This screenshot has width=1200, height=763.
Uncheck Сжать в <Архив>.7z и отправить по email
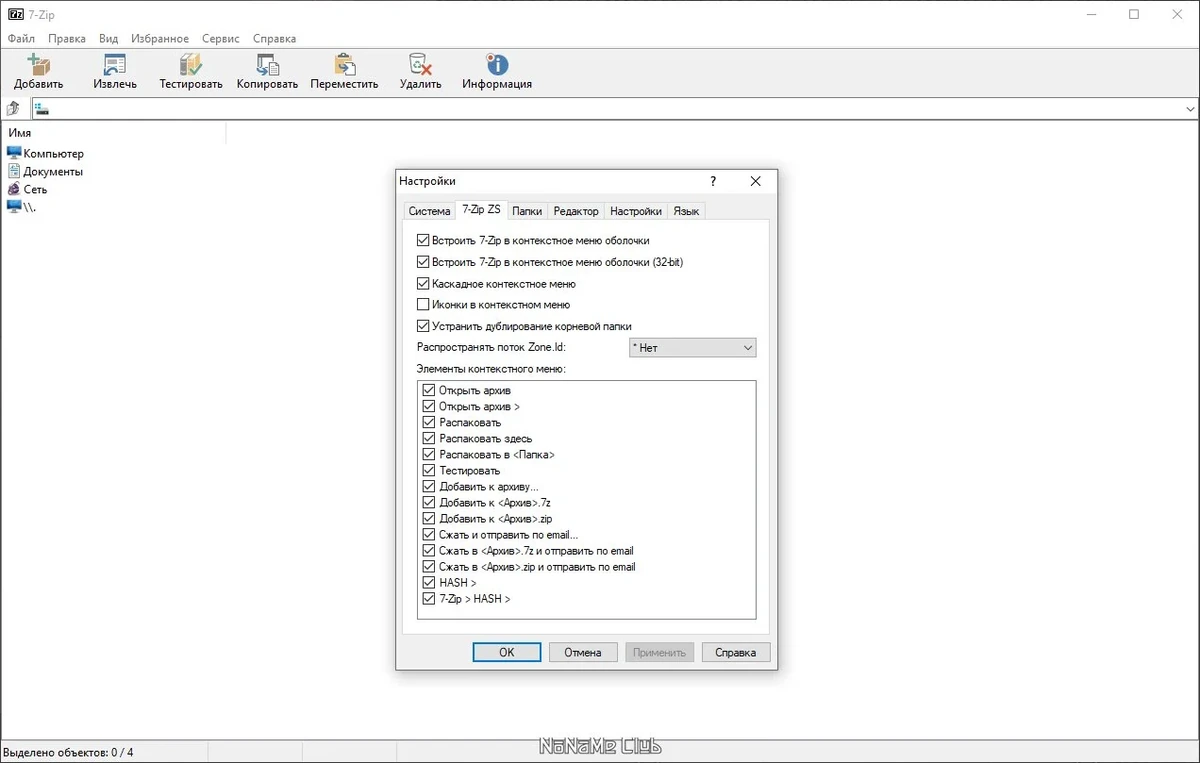point(429,551)
